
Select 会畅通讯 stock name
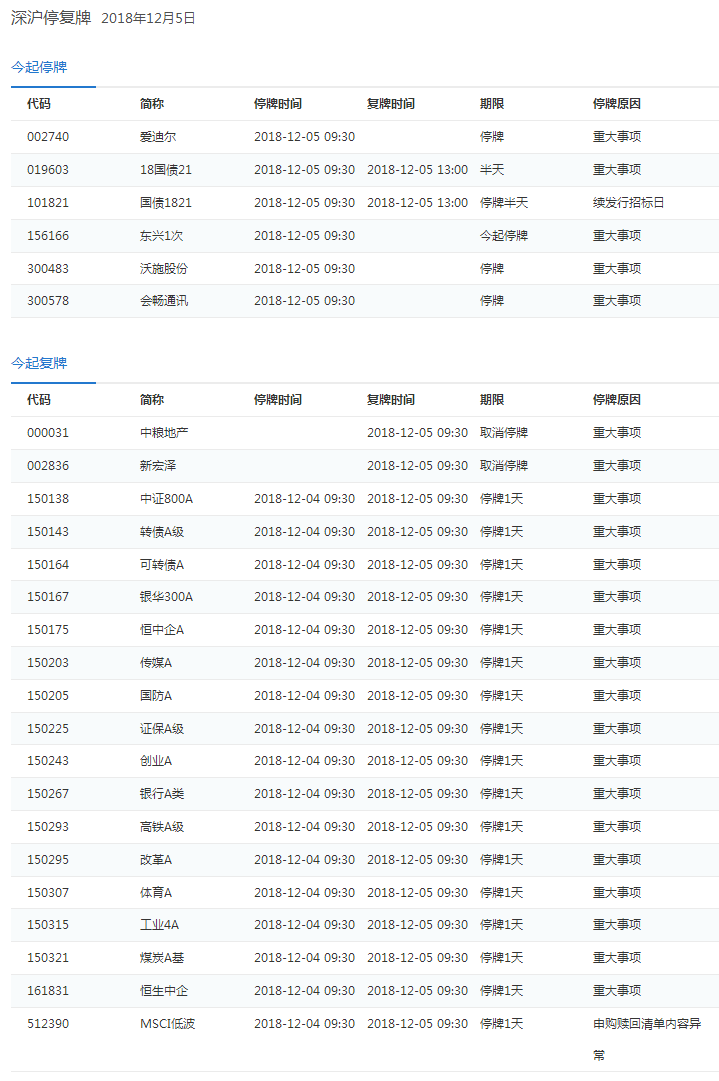[x=164, y=301]
